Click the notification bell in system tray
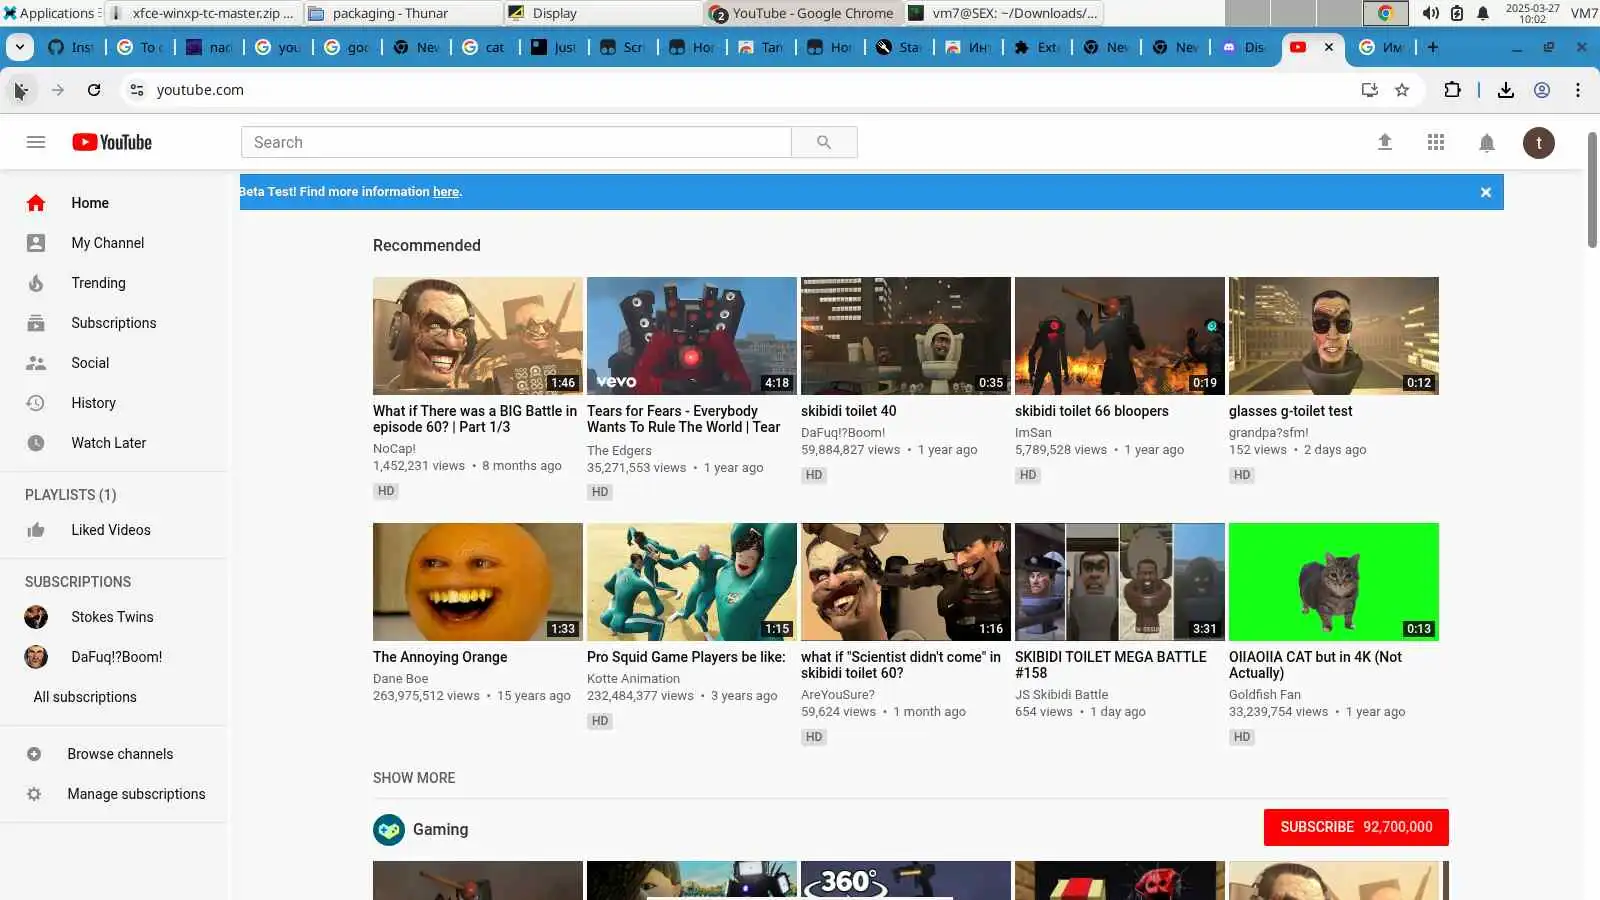Screen dimensions: 1600x900 coord(1483,13)
